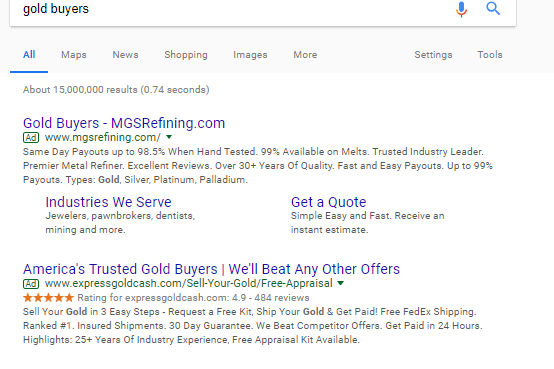Click the expressgoldcash.com Free-Appraisal URL text
Image resolution: width=554 pixels, height=369 pixels.
(189, 283)
